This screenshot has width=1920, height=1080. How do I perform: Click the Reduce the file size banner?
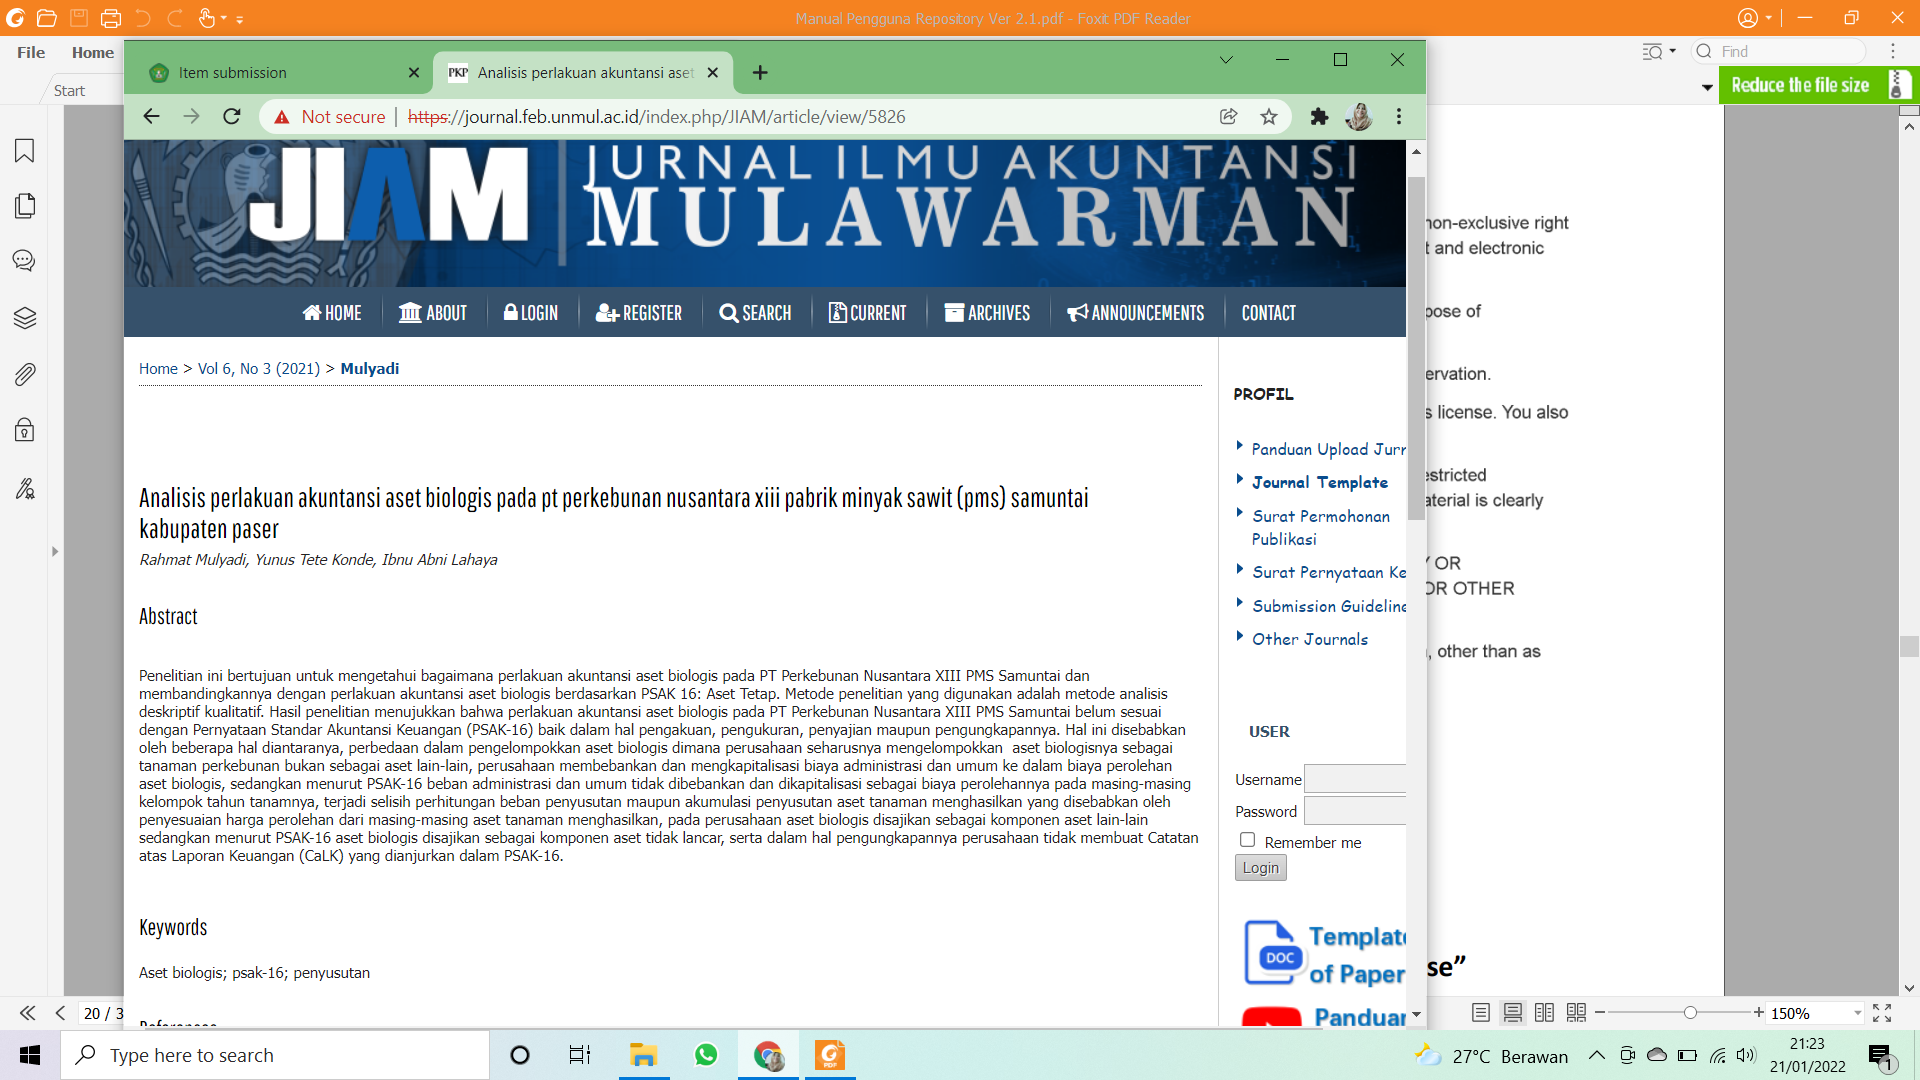[x=1817, y=85]
